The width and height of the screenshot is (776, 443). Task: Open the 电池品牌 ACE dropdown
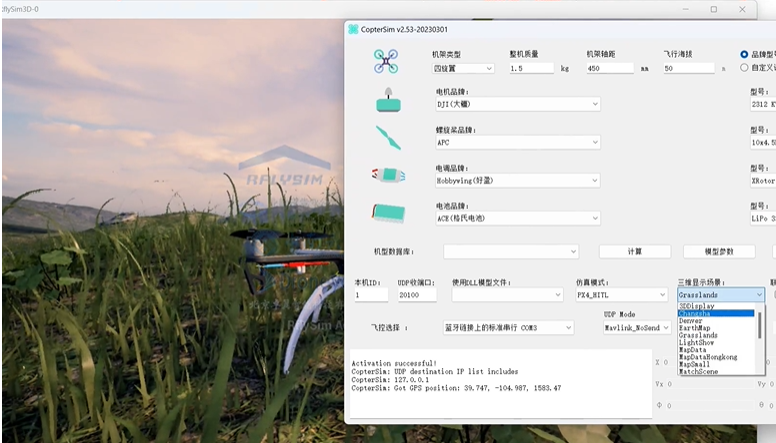pyautogui.click(x=518, y=218)
